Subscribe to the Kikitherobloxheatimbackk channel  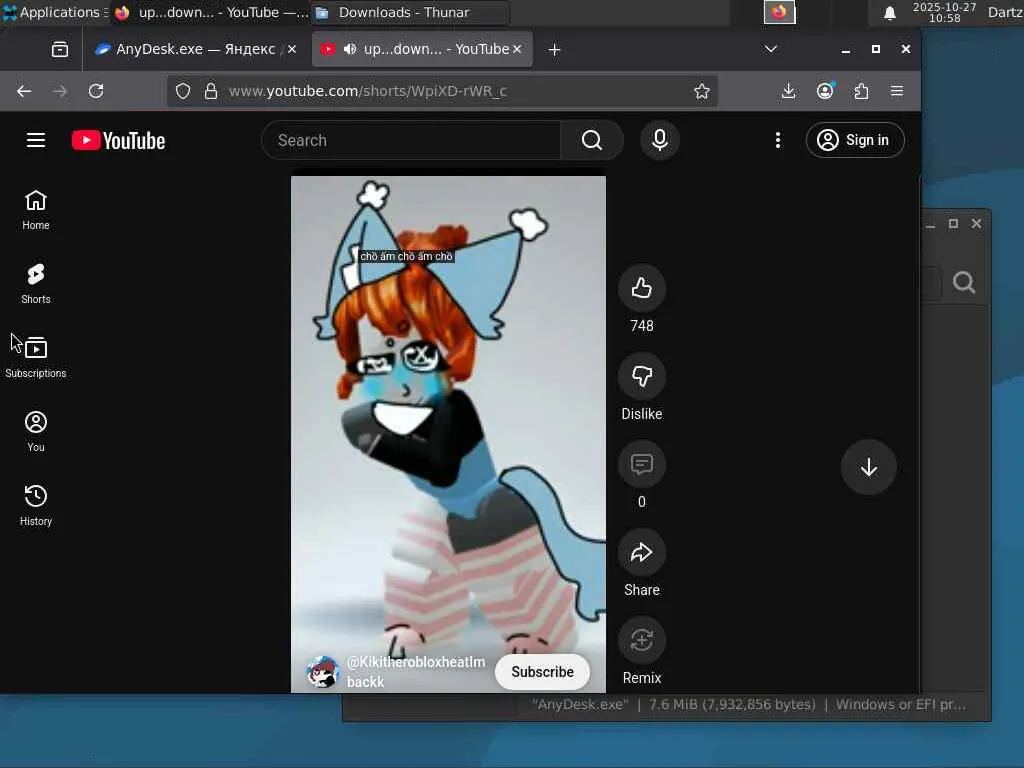[542, 672]
